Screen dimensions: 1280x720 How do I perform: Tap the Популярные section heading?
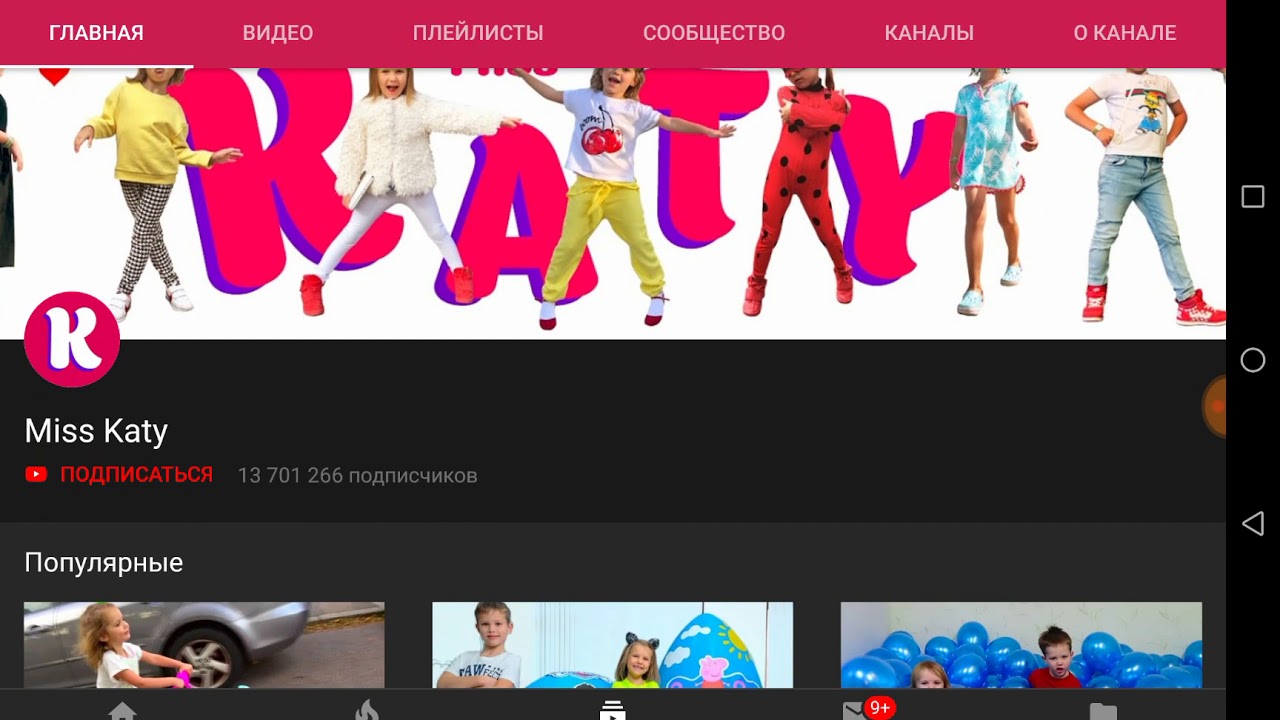(104, 562)
